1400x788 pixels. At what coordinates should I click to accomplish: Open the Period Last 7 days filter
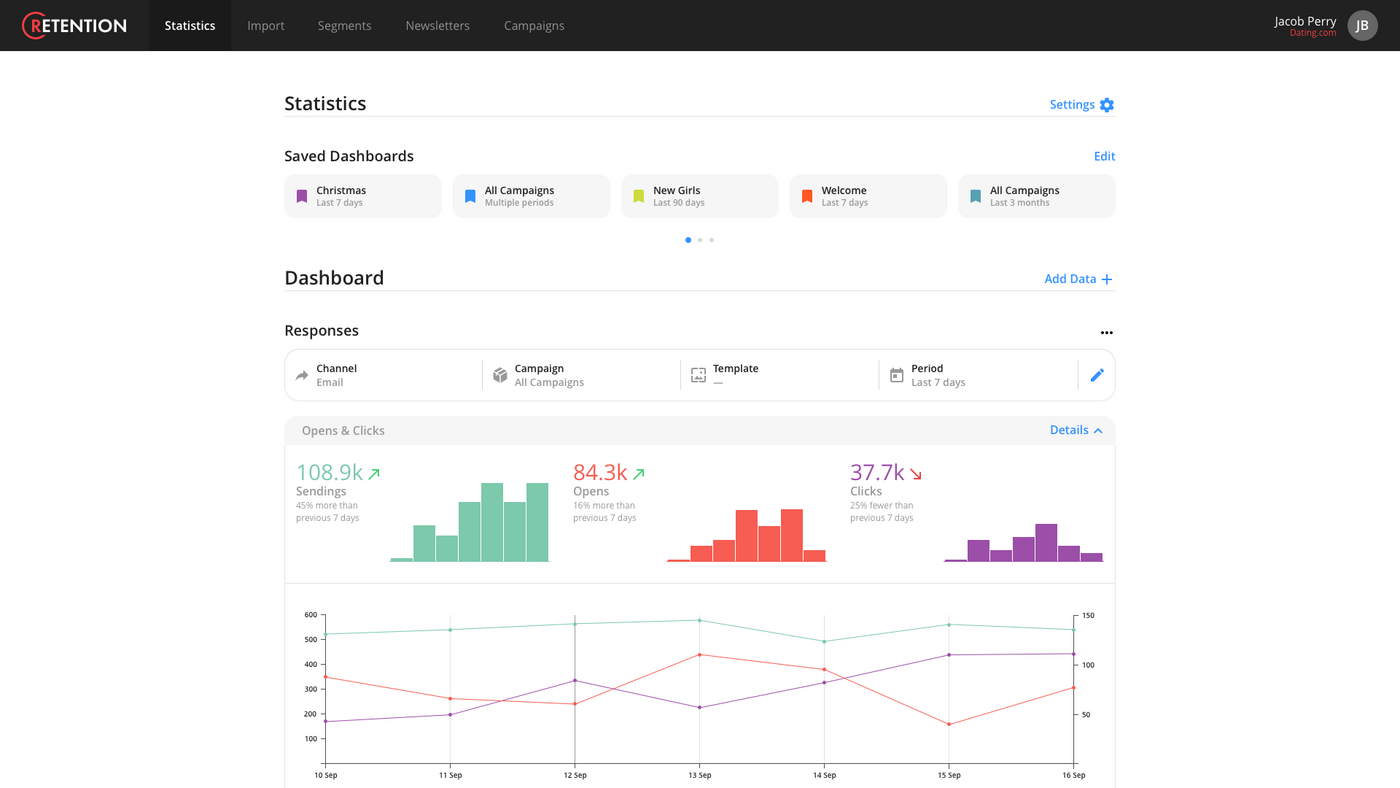978,375
